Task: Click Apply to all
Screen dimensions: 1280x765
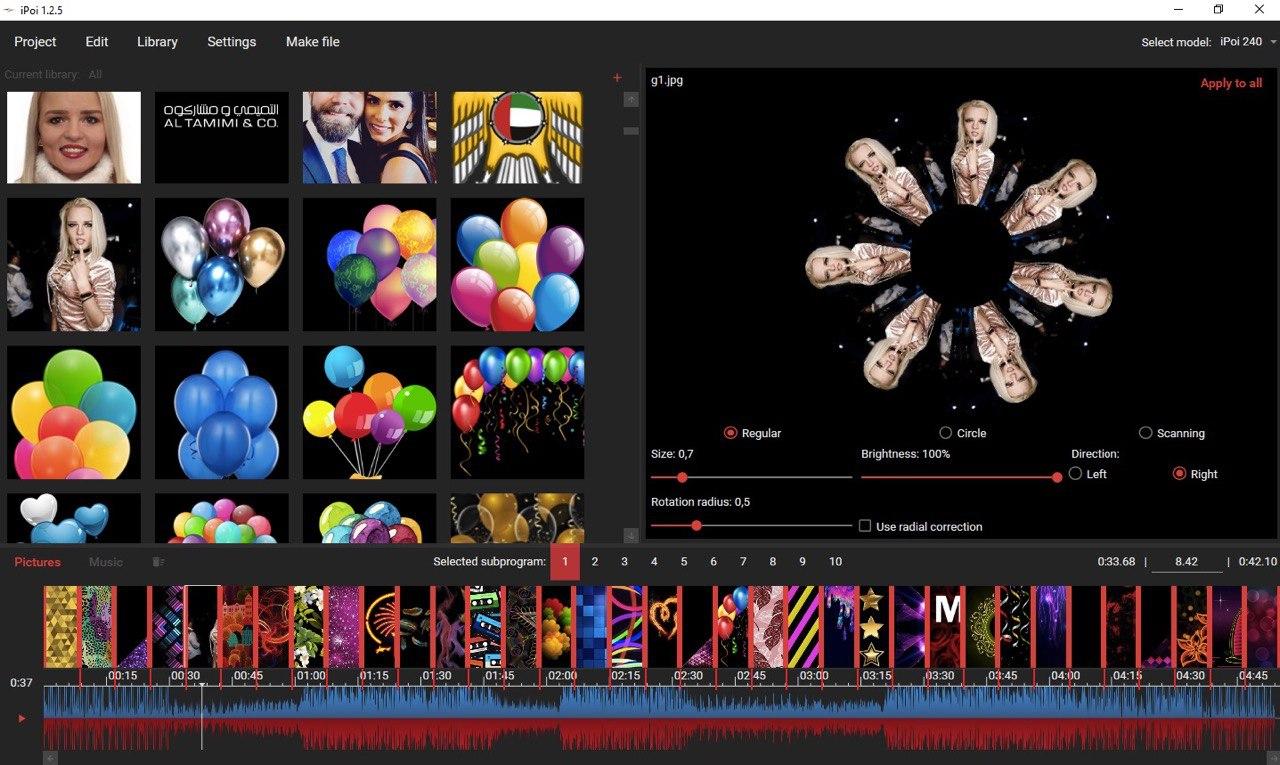Action: tap(1231, 83)
